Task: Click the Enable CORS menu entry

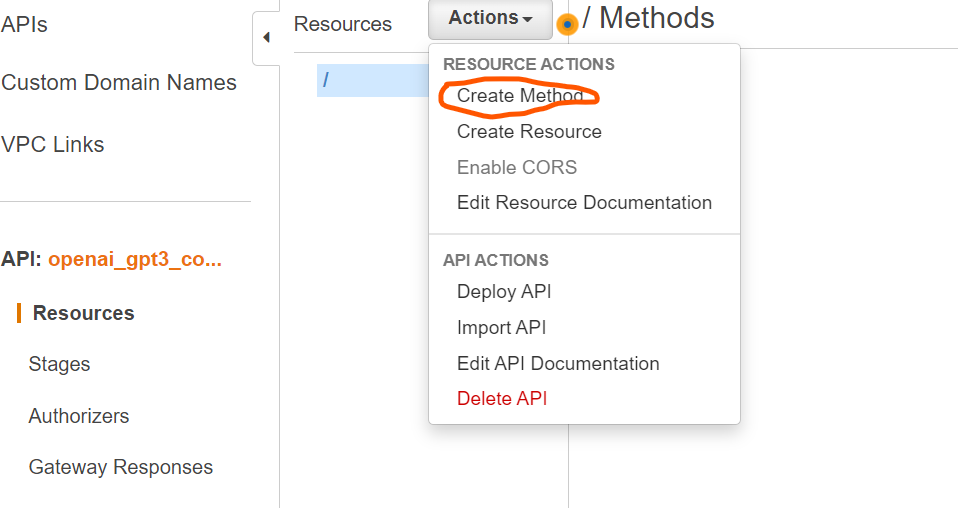Action: tap(517, 167)
